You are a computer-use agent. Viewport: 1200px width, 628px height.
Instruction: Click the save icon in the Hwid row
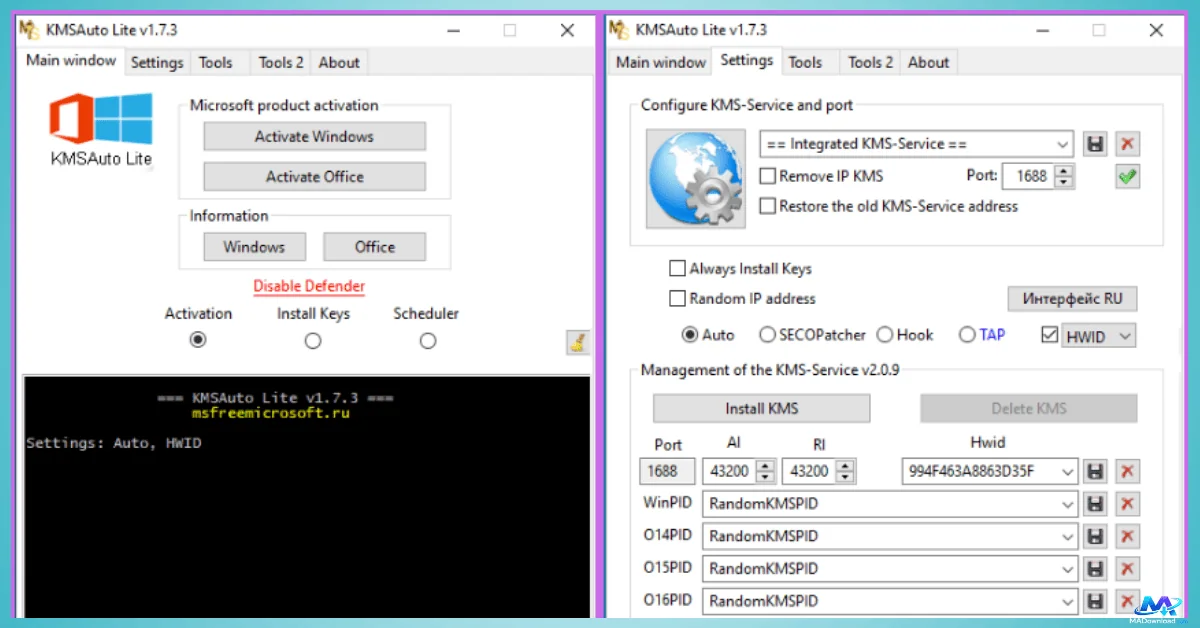point(1095,471)
